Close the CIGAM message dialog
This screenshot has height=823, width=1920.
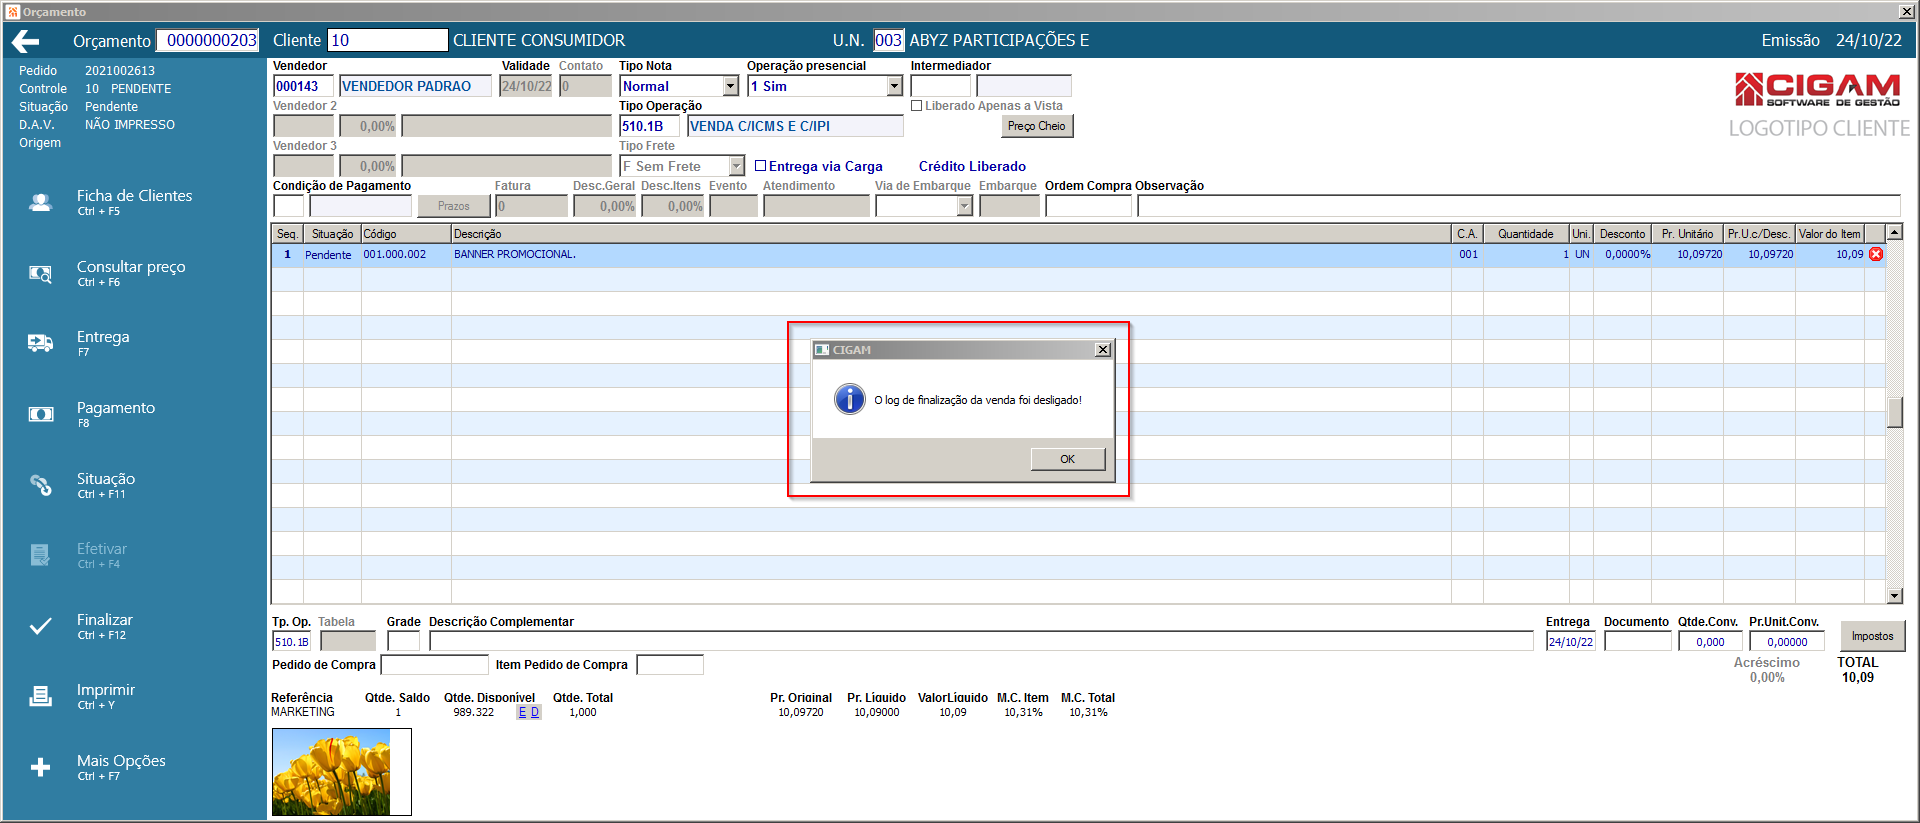[1103, 350]
